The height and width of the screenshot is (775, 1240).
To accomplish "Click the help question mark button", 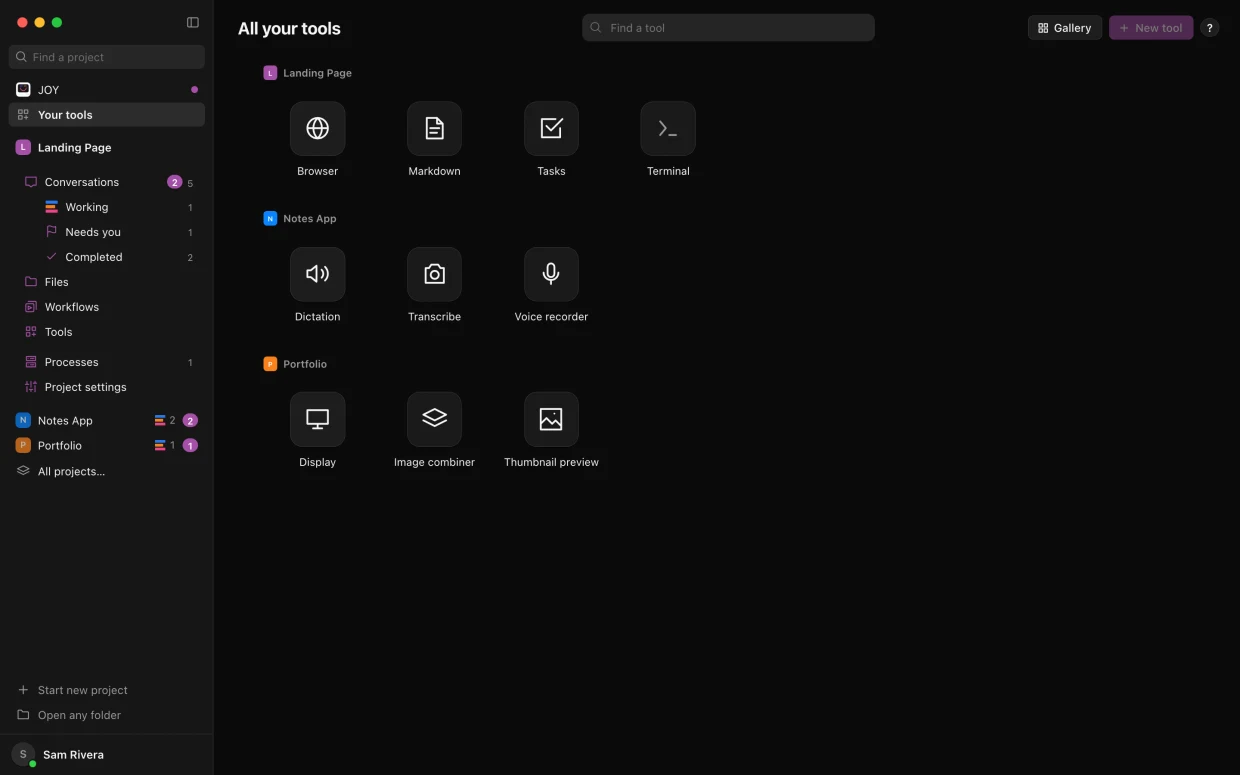I will click(x=1209, y=28).
